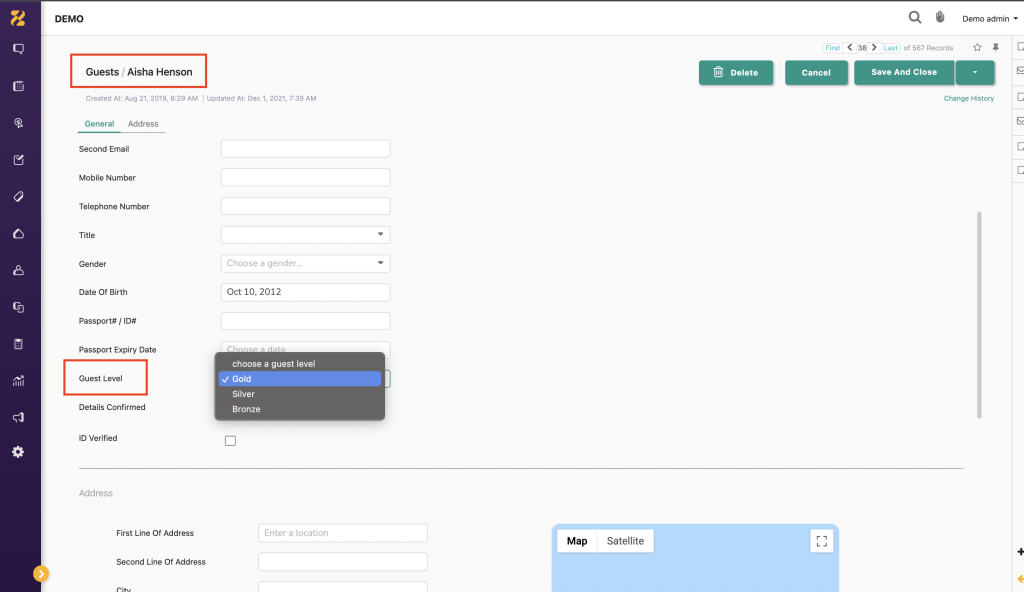
Task: Select Bronze guest level
Action: [x=300, y=409]
